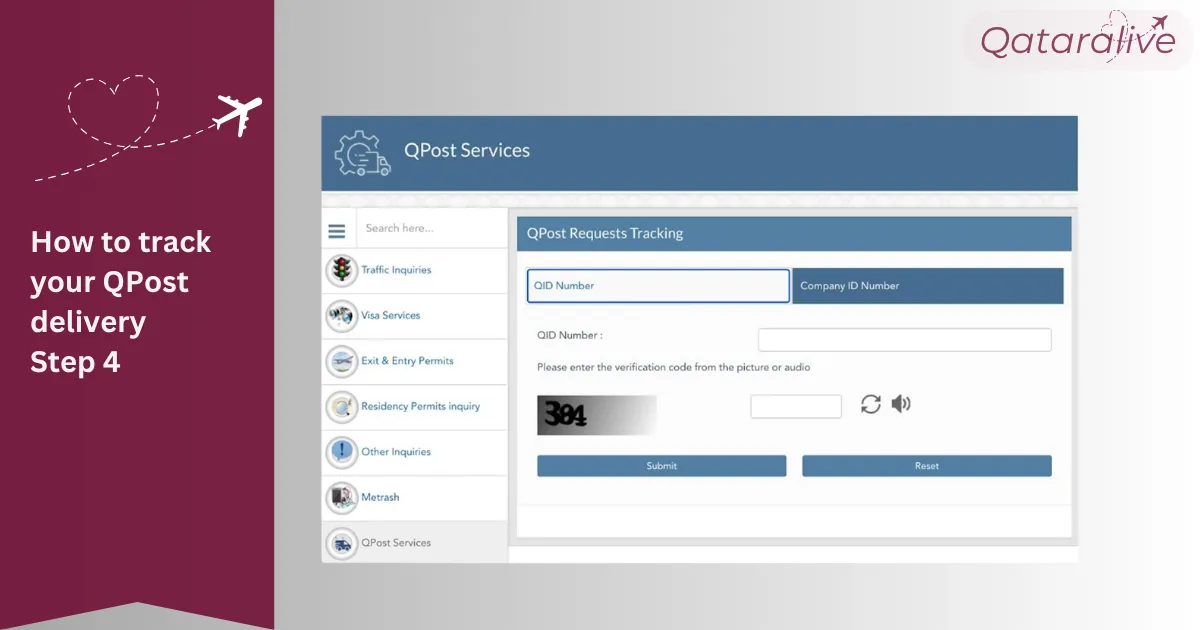Click the QID Number input field

tap(905, 340)
